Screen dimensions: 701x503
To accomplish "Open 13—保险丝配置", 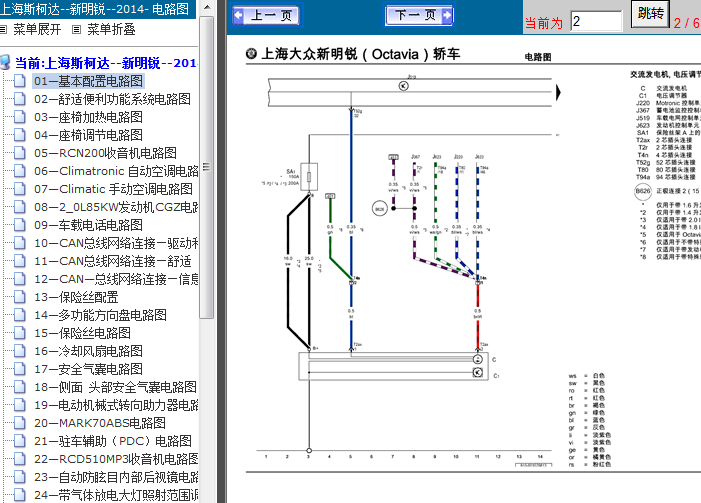I will (x=76, y=297).
